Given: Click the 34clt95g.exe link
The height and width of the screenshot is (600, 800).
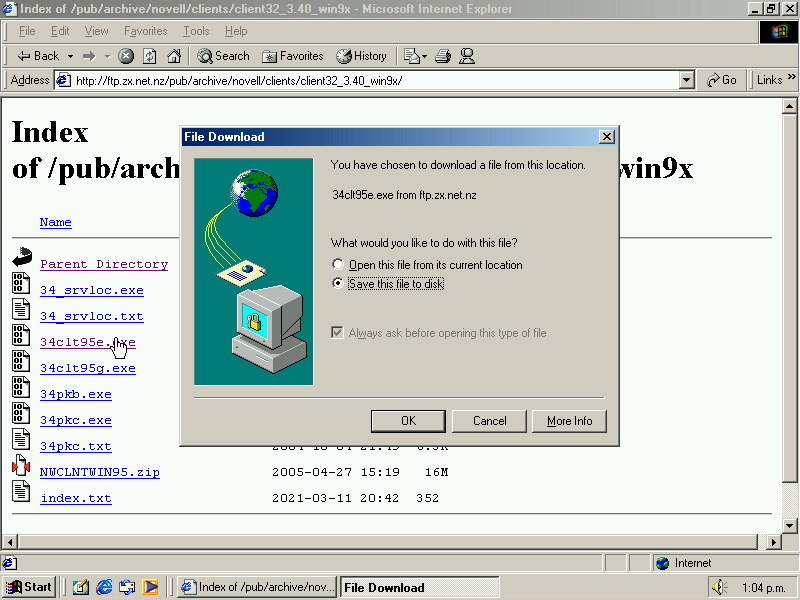Looking at the screenshot, I should click(x=88, y=368).
